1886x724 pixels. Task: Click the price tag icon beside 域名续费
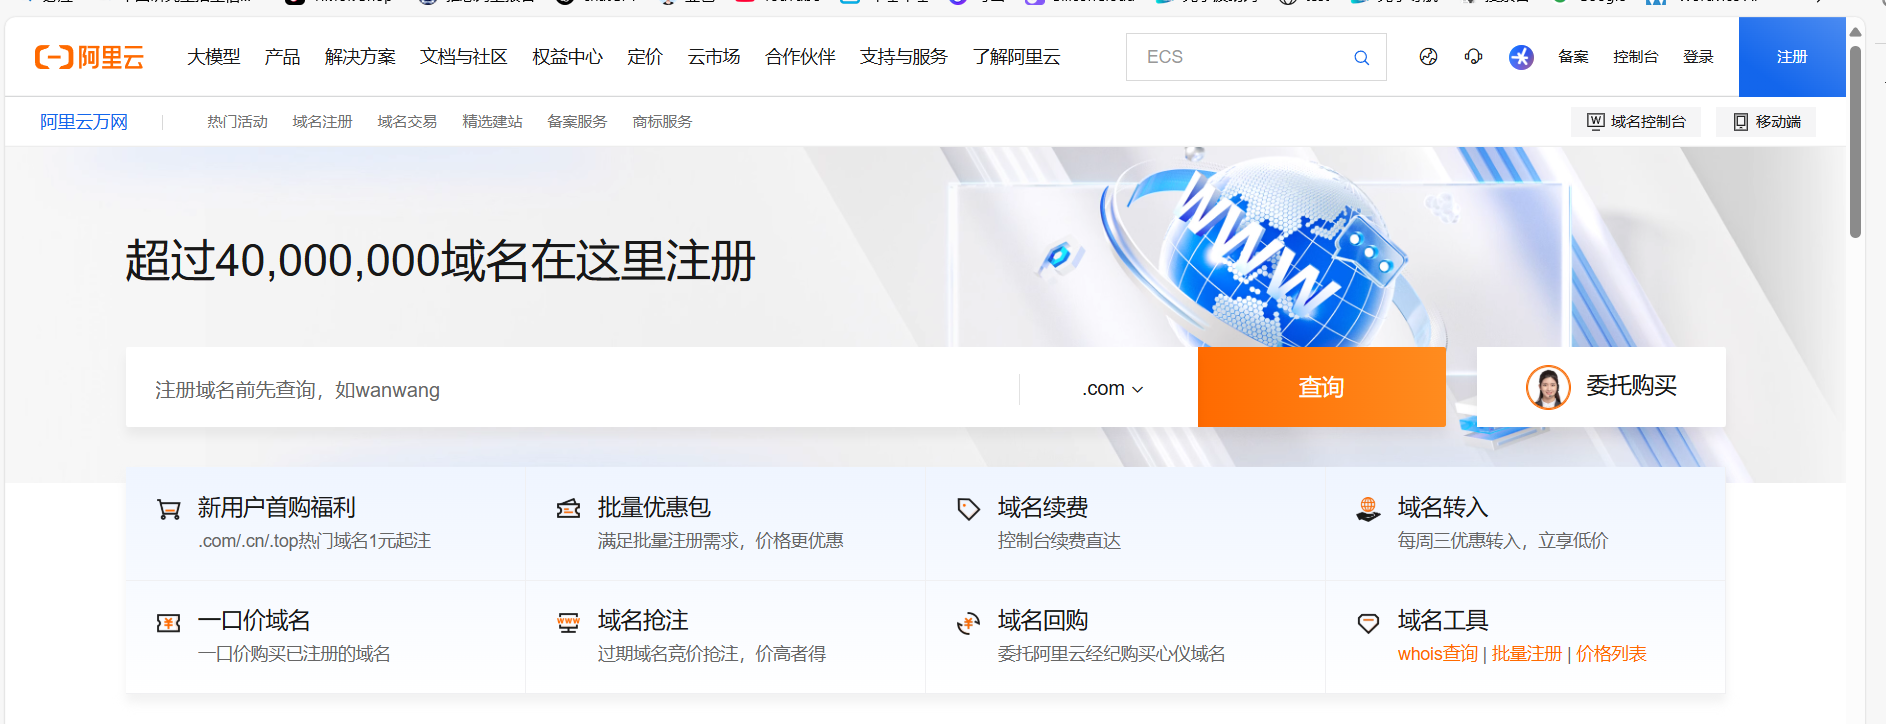968,509
